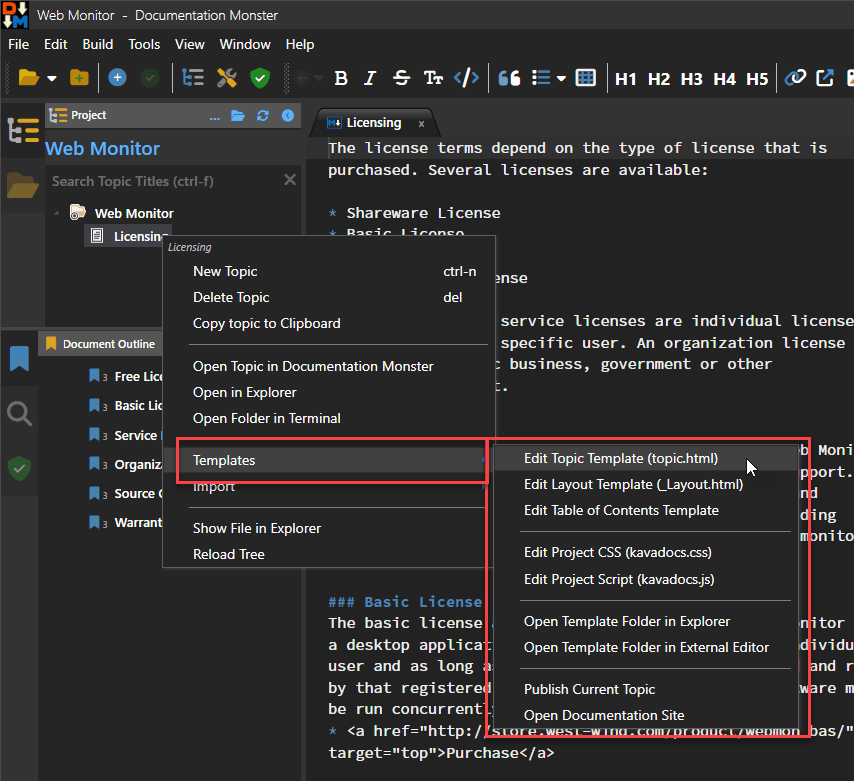Click the project tree sidebar icon
Viewport: 854px width, 781px height.
23,131
